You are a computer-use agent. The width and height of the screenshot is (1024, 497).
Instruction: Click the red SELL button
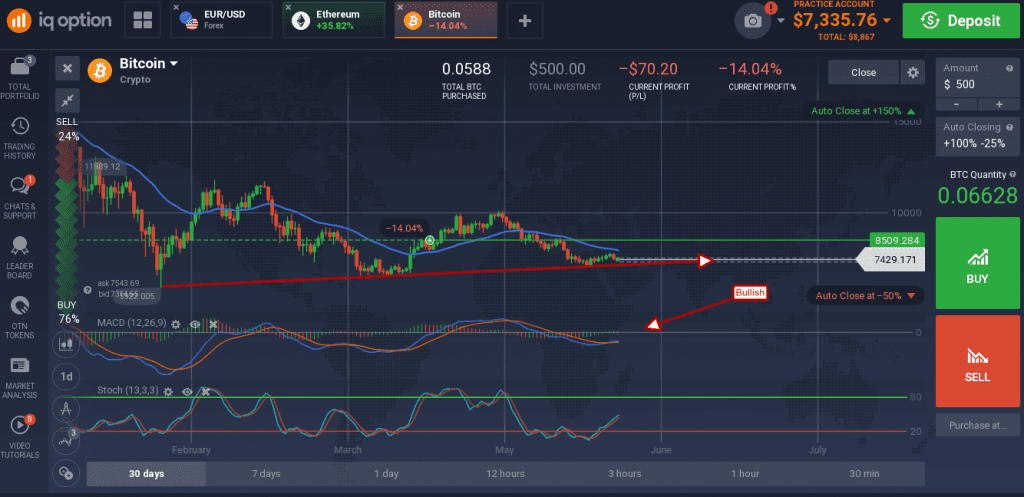pos(978,361)
